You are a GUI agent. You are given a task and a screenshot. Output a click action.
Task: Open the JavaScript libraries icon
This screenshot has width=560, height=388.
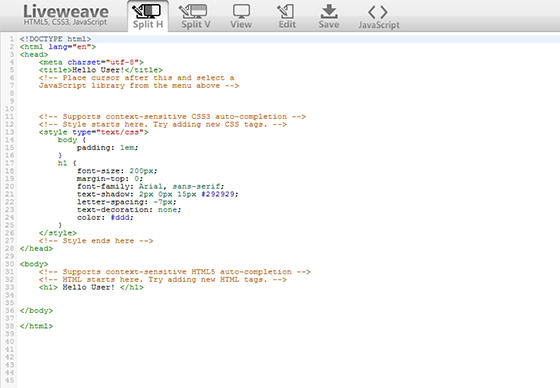(x=378, y=12)
